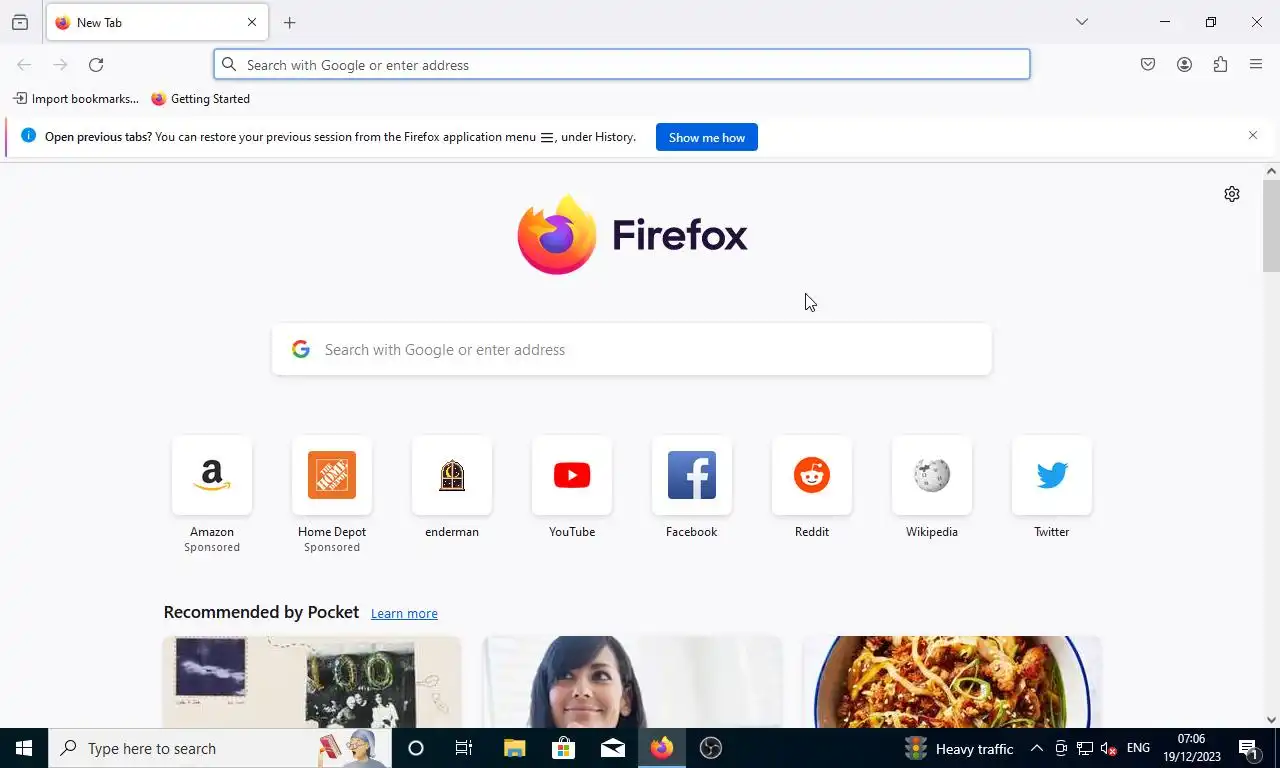Open the Firefox application hamburger menu

coord(1256,65)
